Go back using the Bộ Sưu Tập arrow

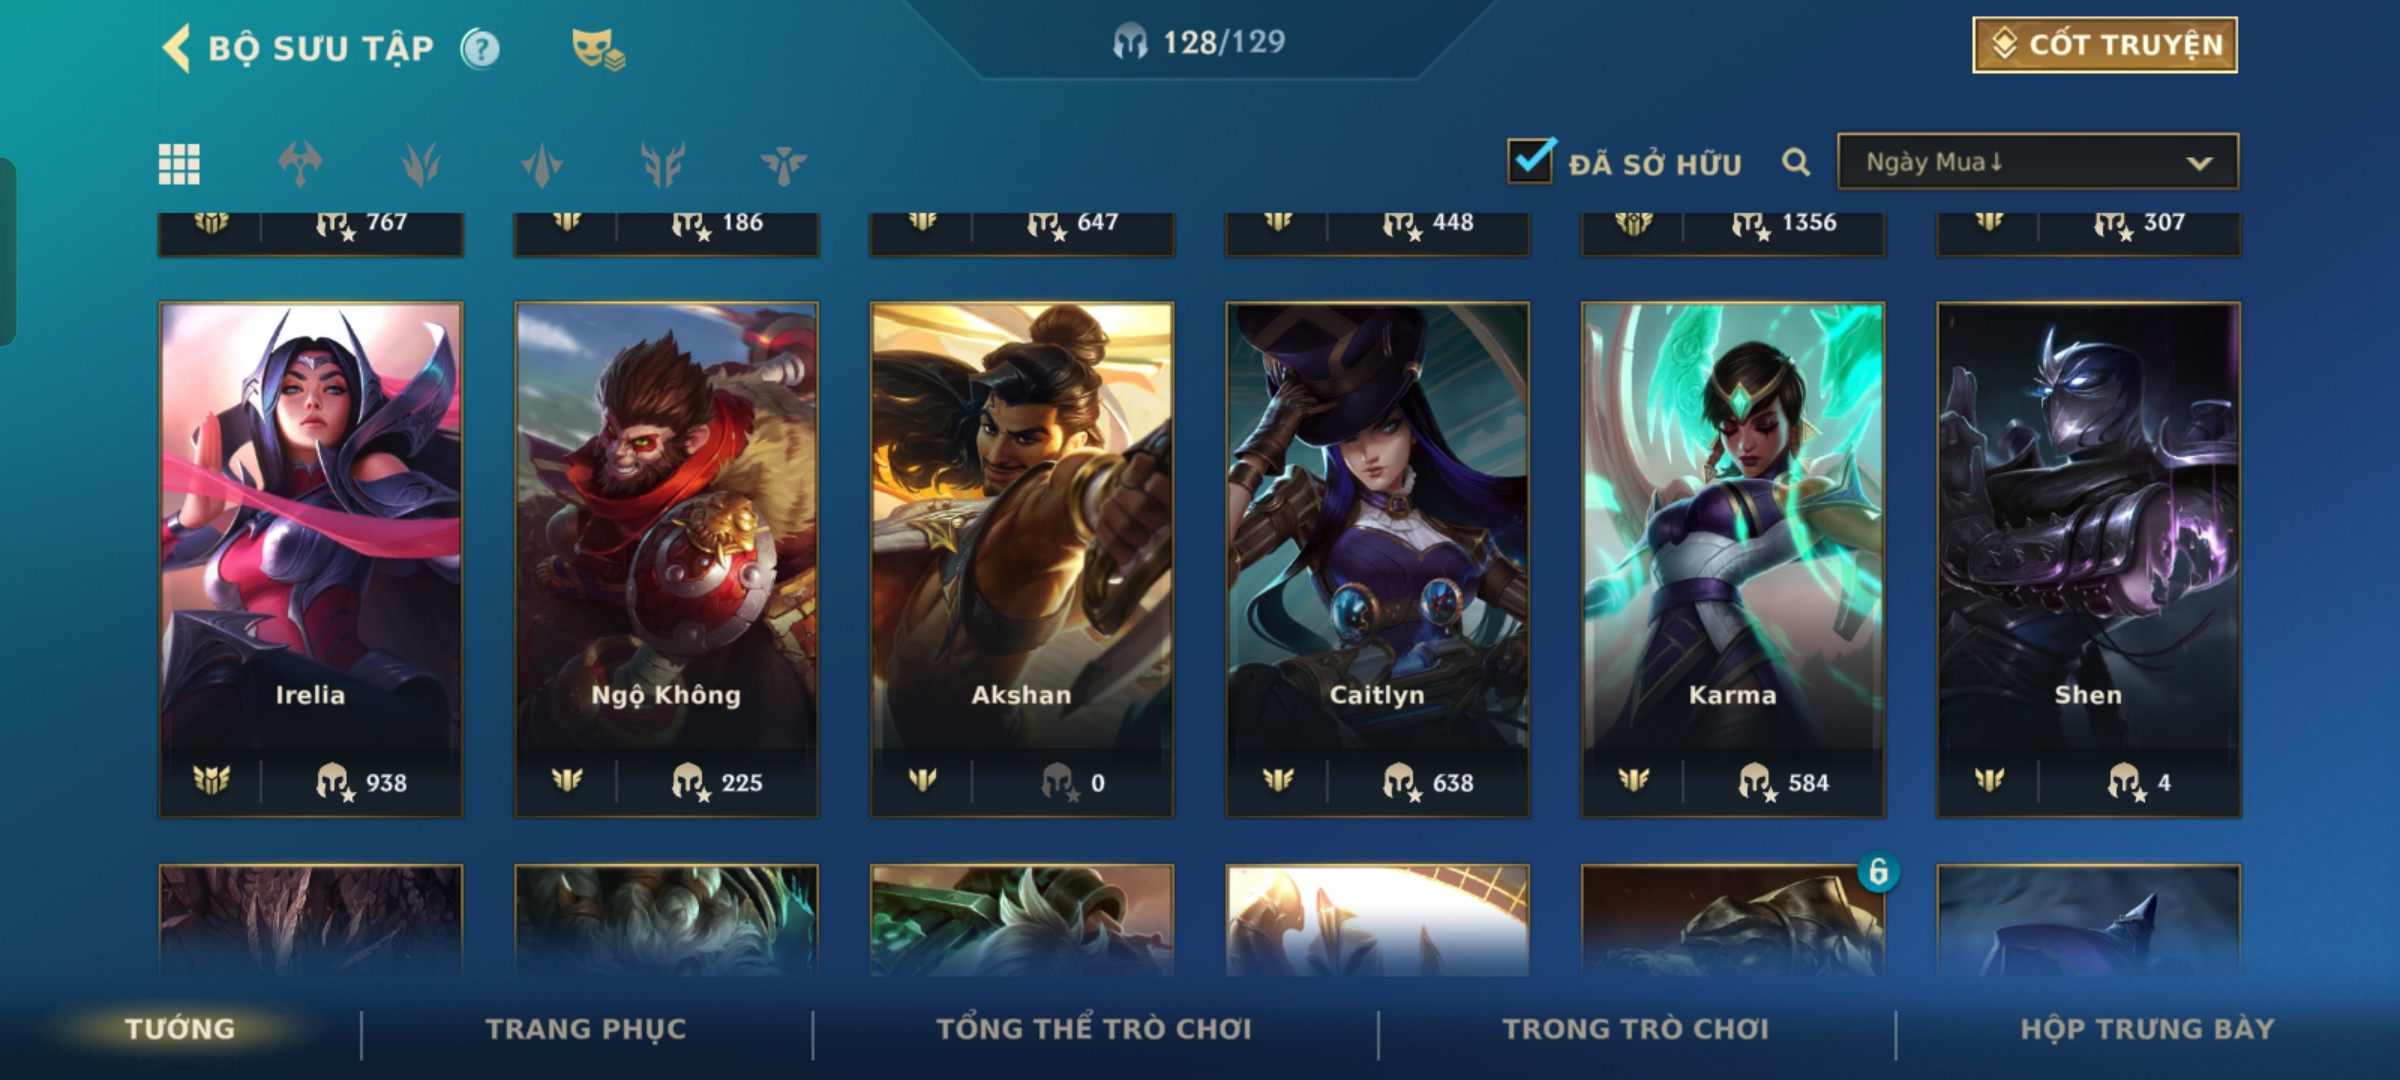(177, 48)
